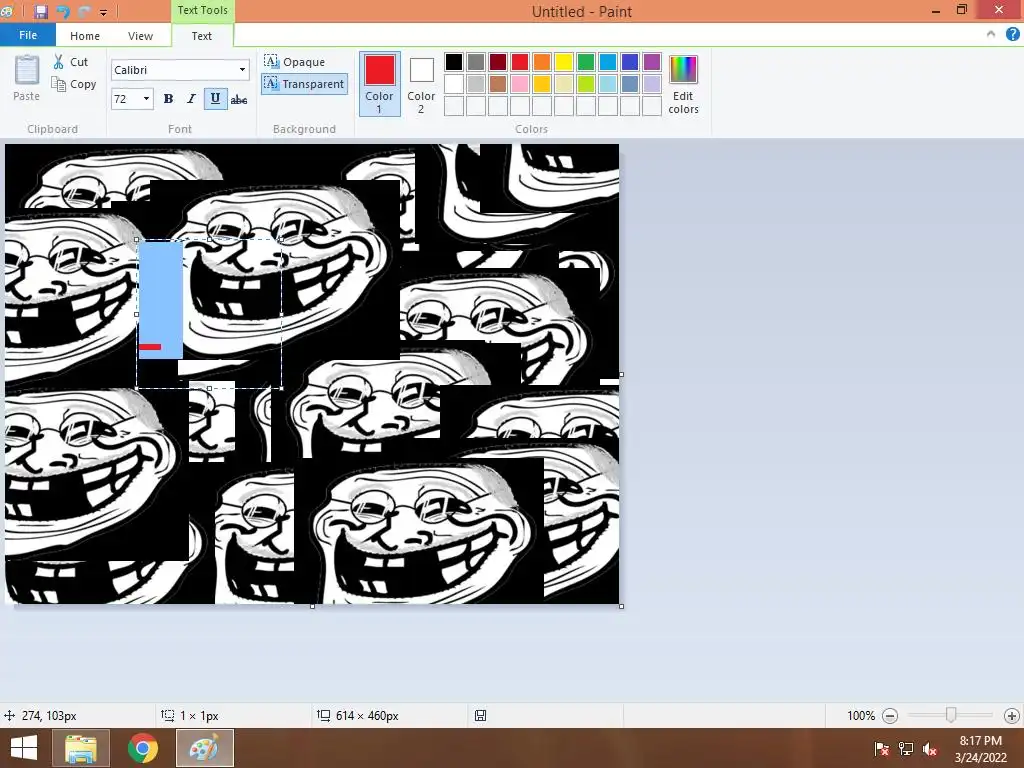Click the Redo arrow icon
The image size is (1024, 768).
(x=84, y=11)
